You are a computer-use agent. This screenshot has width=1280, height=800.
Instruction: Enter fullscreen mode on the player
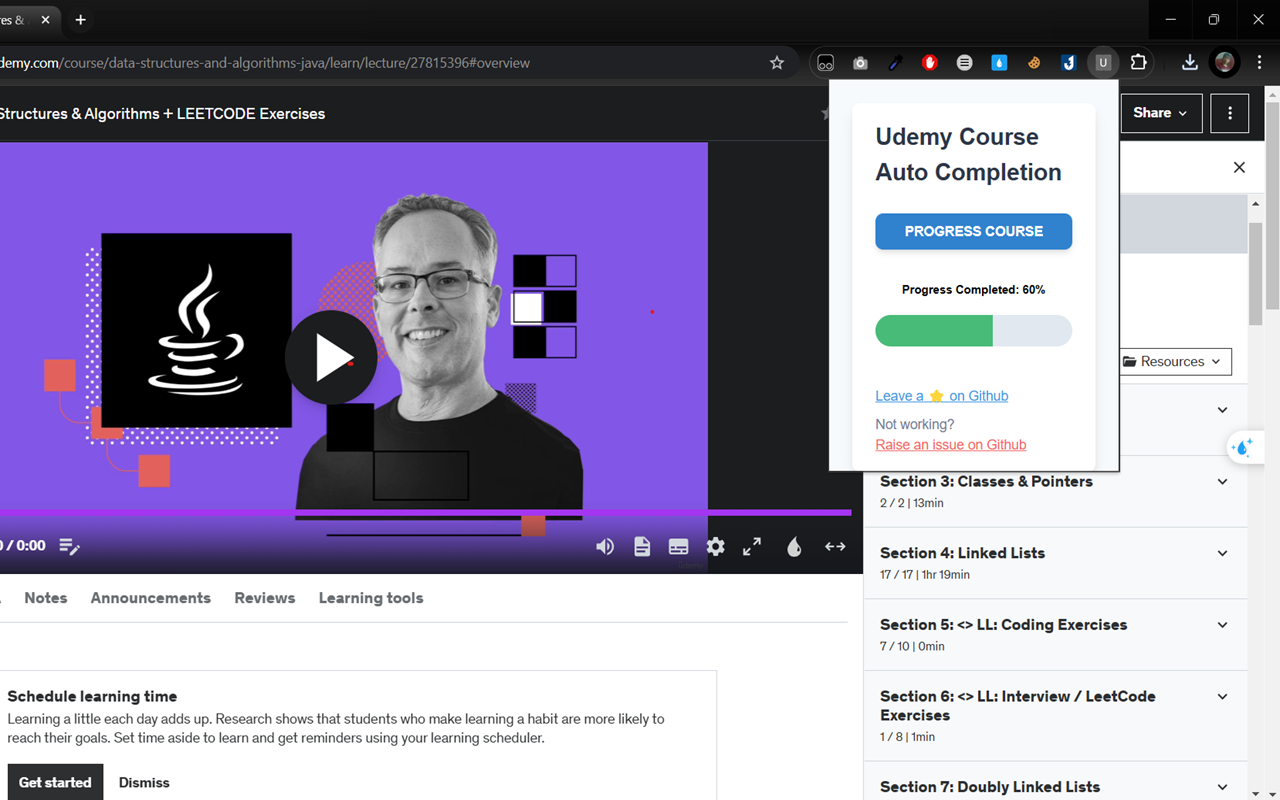pos(752,546)
